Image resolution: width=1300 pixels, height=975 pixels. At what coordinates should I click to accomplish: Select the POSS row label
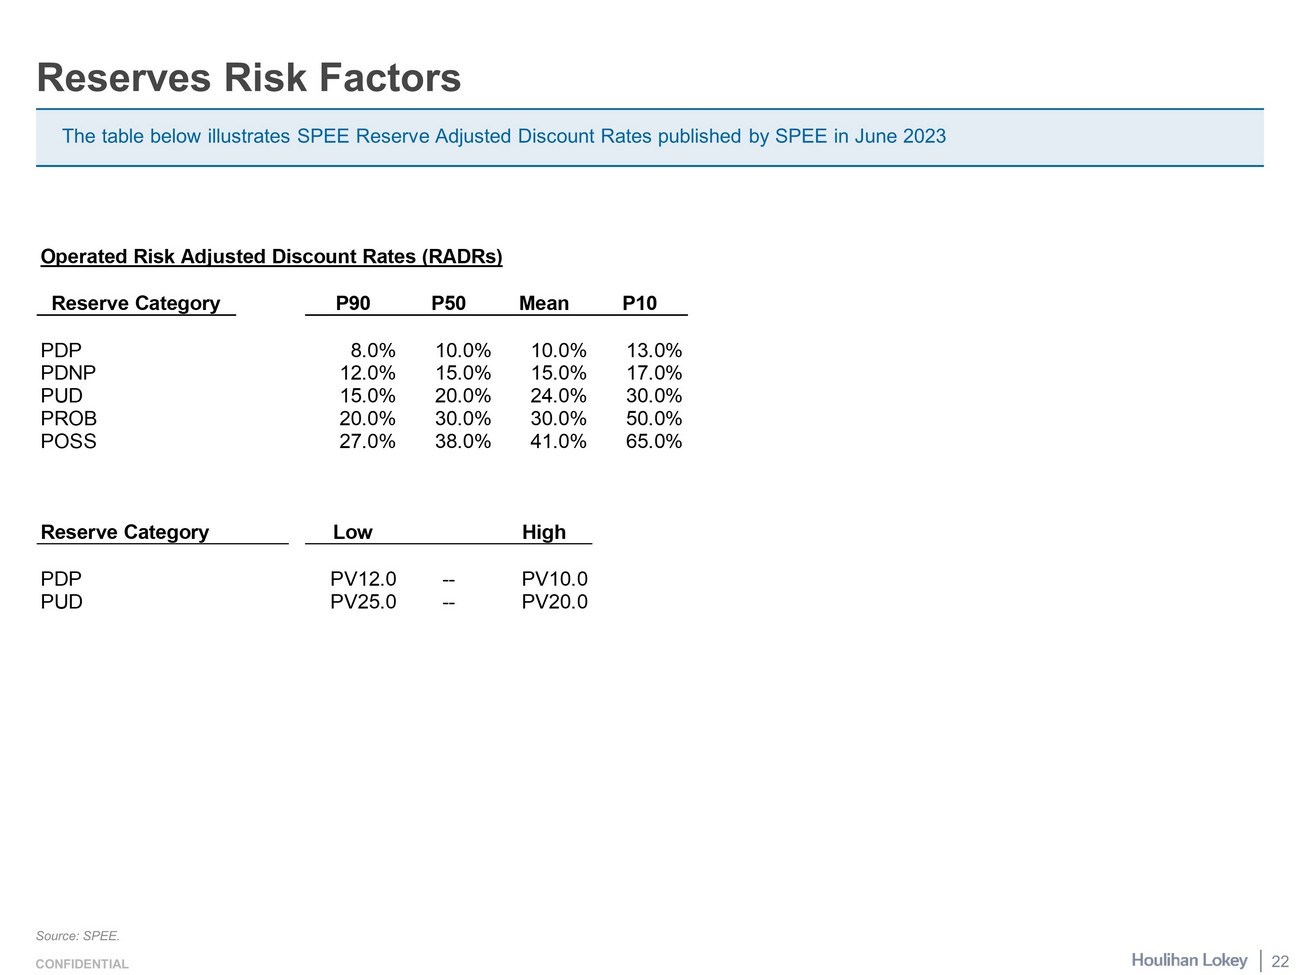pyautogui.click(x=68, y=442)
